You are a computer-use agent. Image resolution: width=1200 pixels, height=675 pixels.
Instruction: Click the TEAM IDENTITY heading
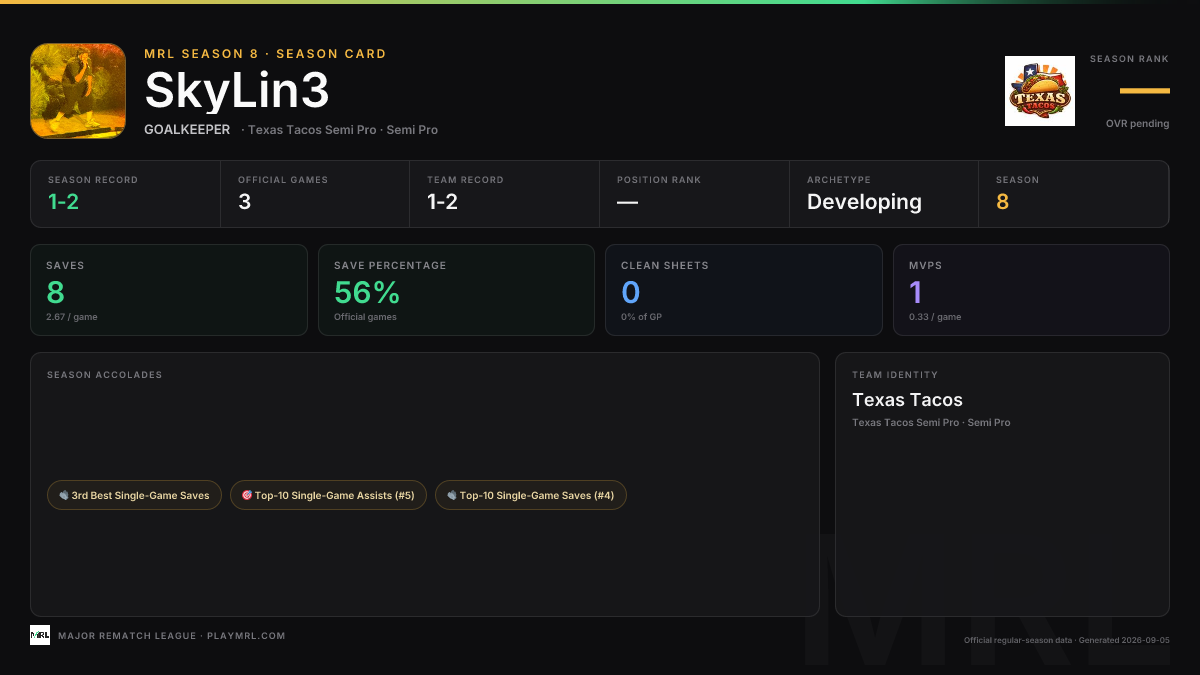point(895,375)
